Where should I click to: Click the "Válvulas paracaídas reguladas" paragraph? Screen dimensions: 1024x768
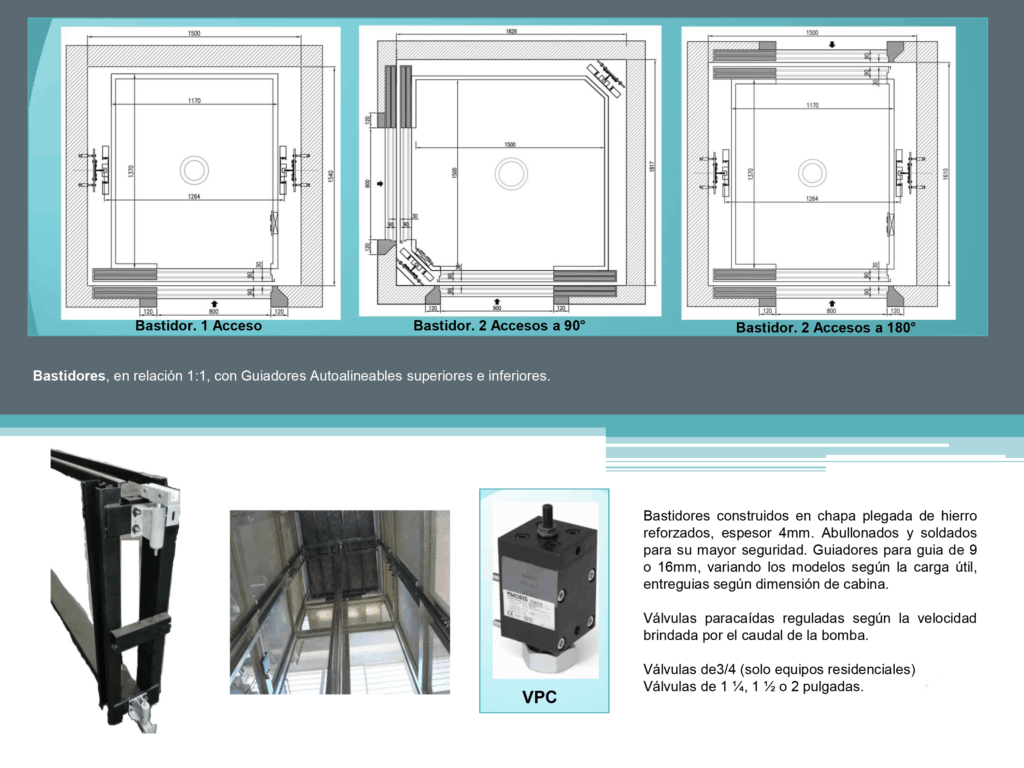809,627
